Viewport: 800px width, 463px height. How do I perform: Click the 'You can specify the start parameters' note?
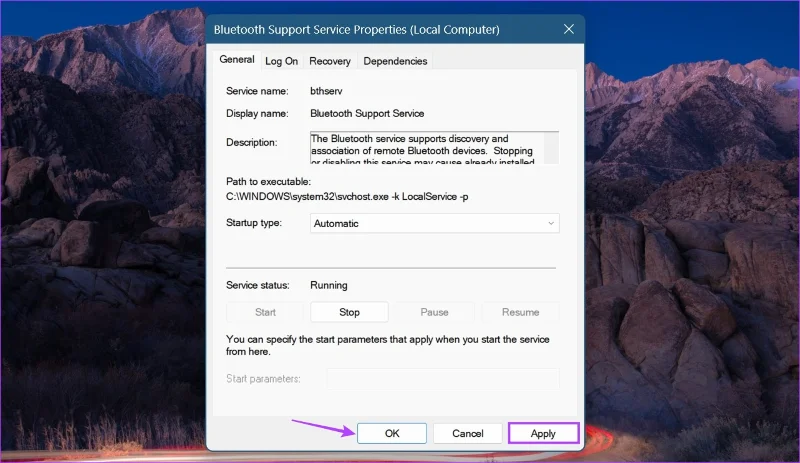388,346
